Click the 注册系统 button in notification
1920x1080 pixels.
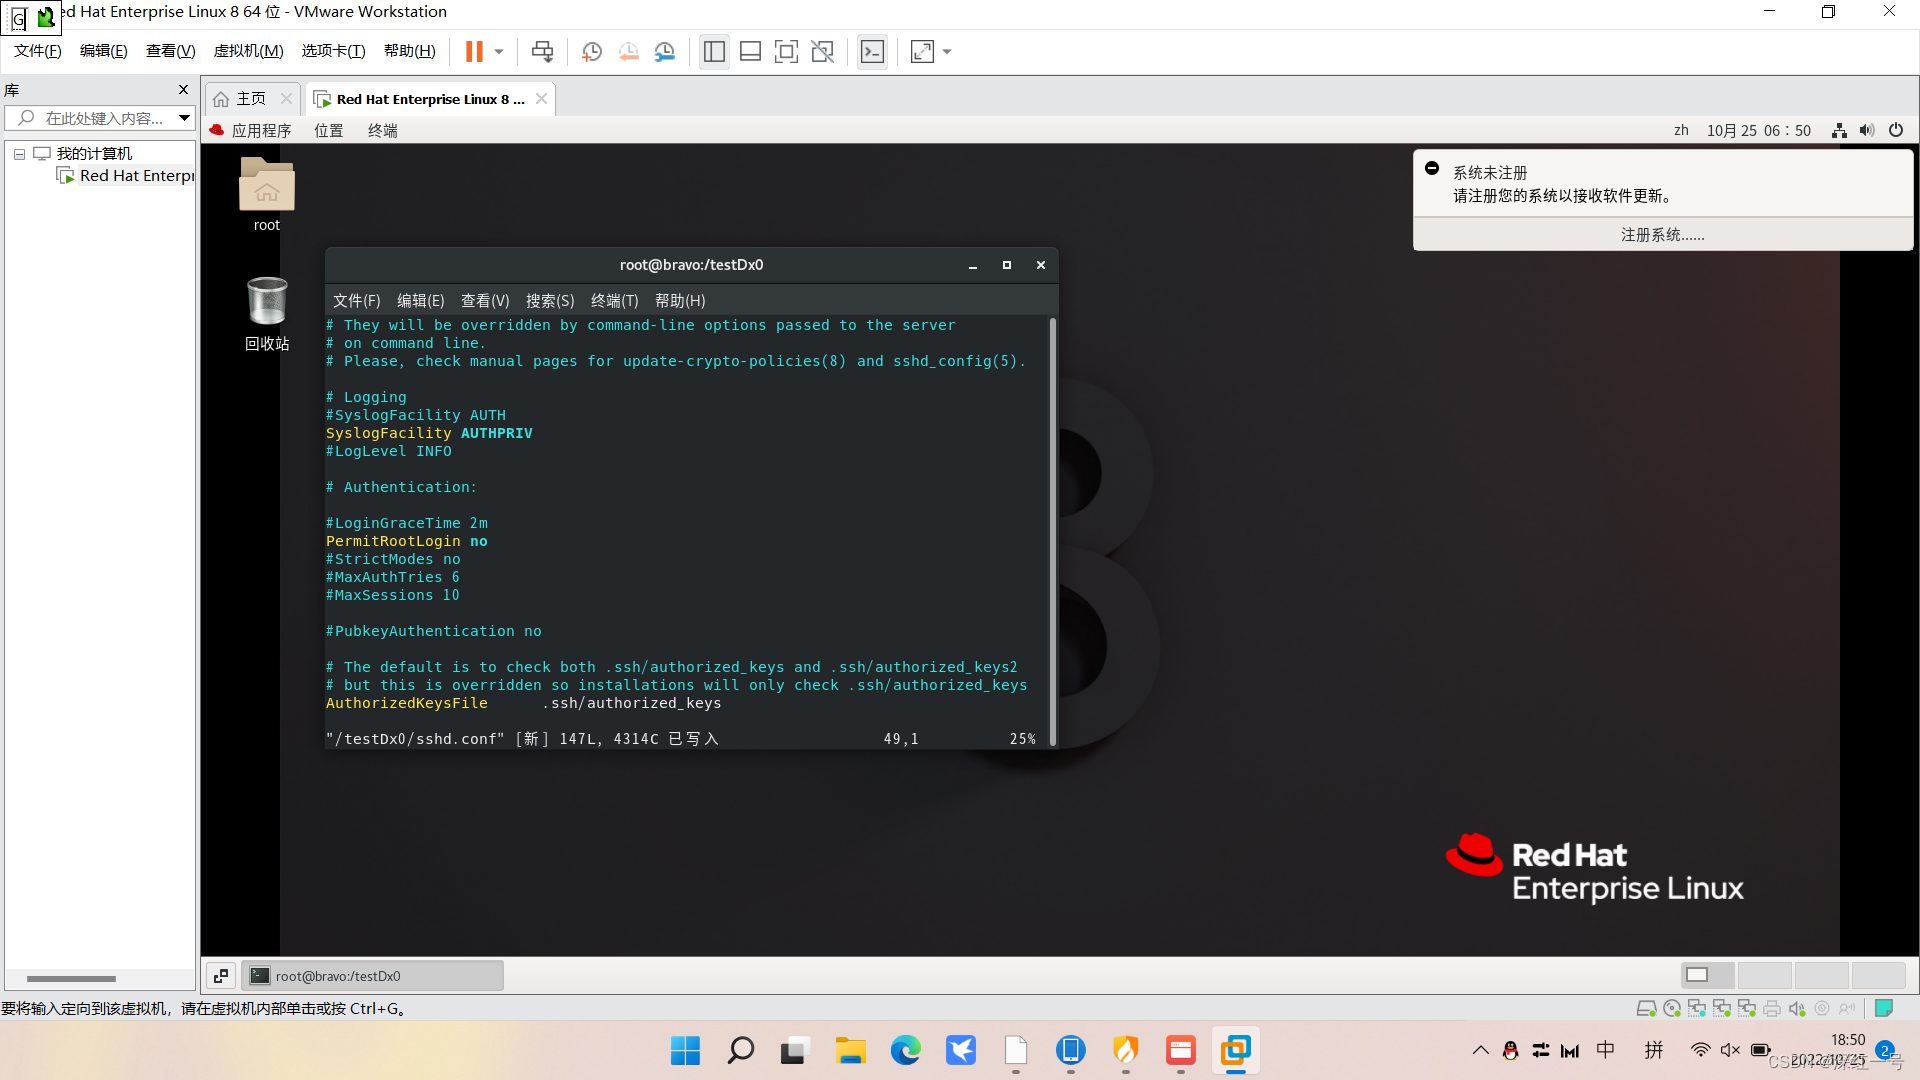tap(1662, 235)
